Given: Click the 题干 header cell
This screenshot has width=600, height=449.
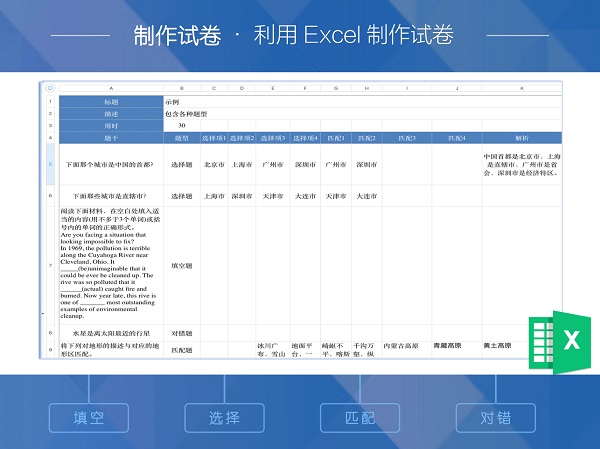Looking at the screenshot, I should [x=111, y=138].
